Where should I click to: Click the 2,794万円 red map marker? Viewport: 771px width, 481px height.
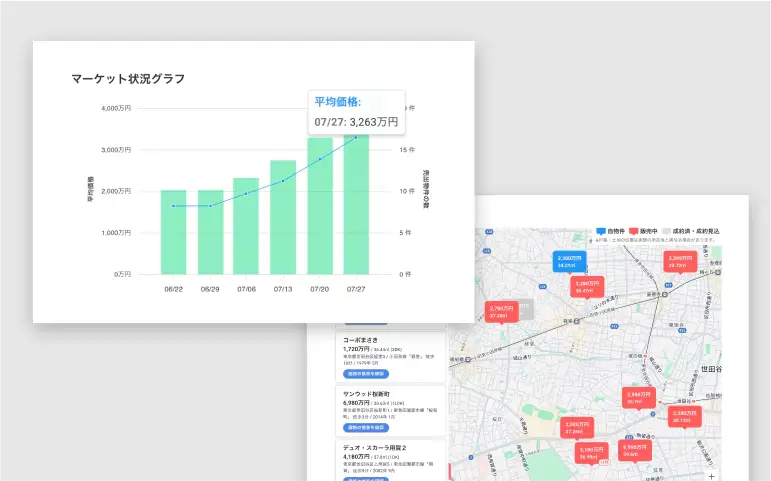[x=502, y=312]
